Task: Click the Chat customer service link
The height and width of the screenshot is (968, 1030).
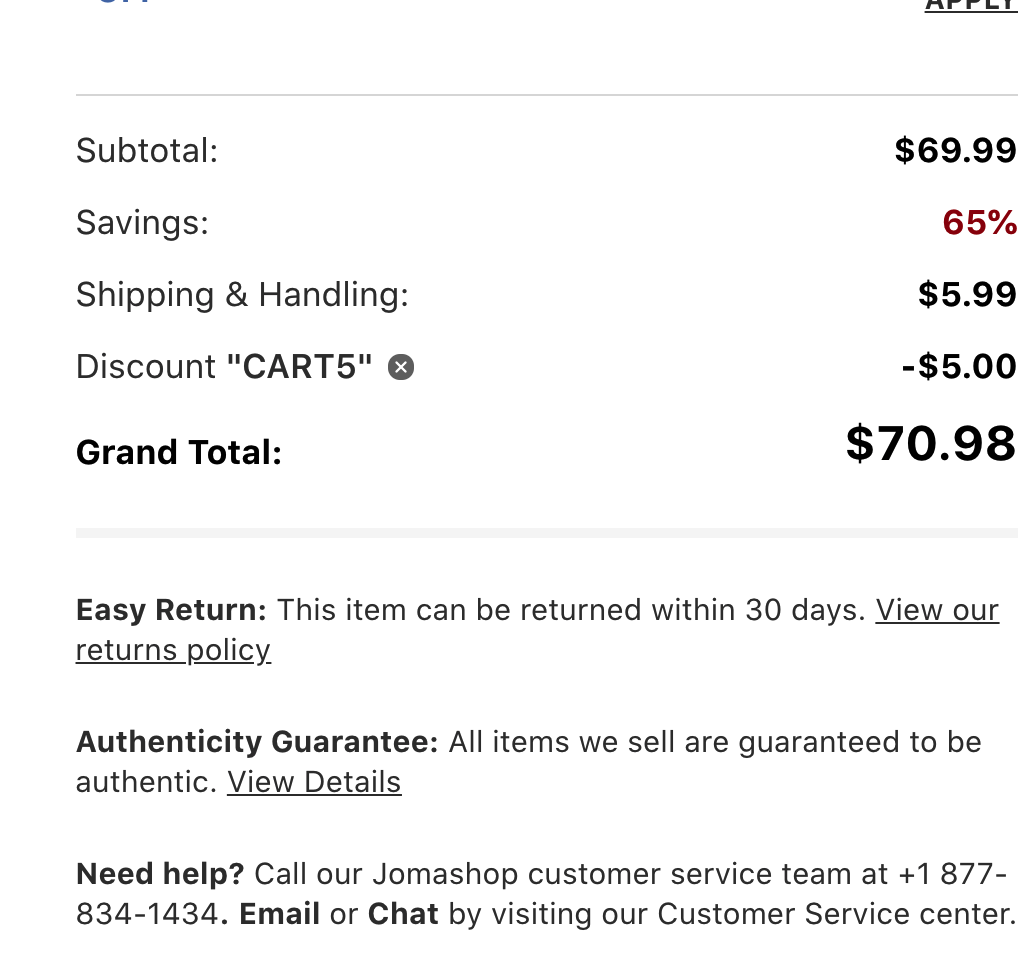Action: 403,914
